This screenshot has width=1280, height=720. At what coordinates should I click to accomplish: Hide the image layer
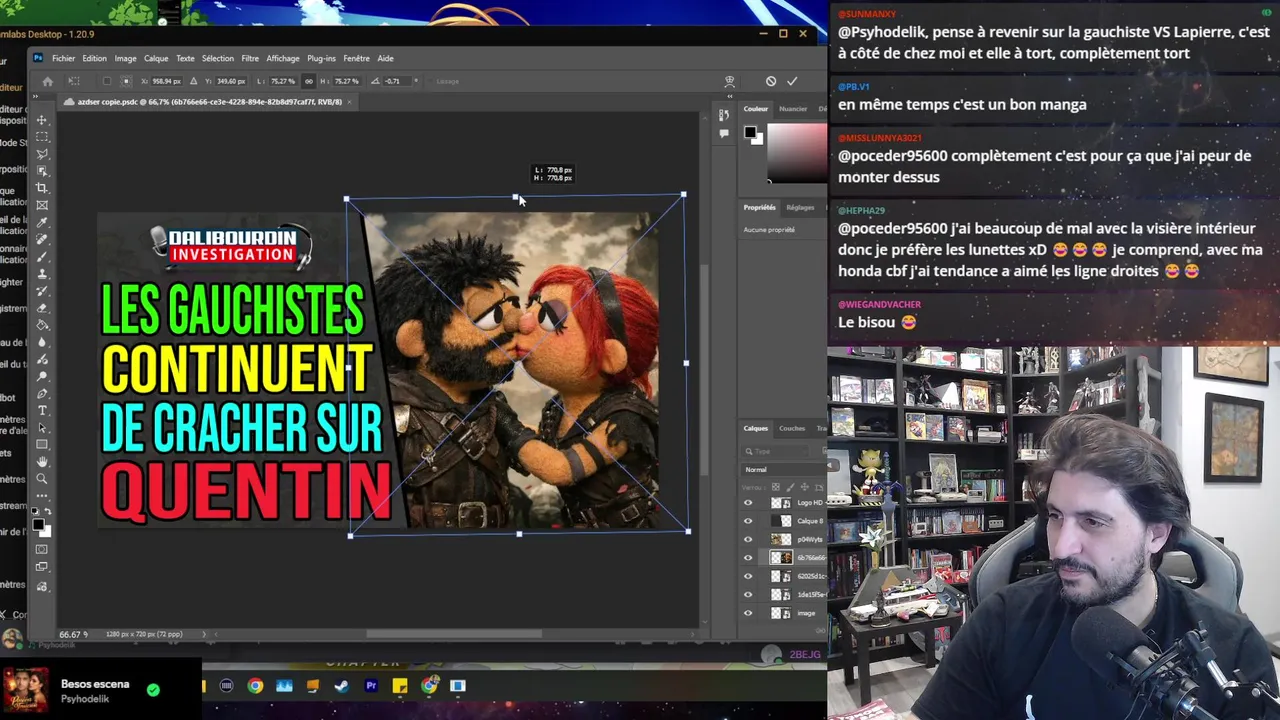pyautogui.click(x=748, y=613)
